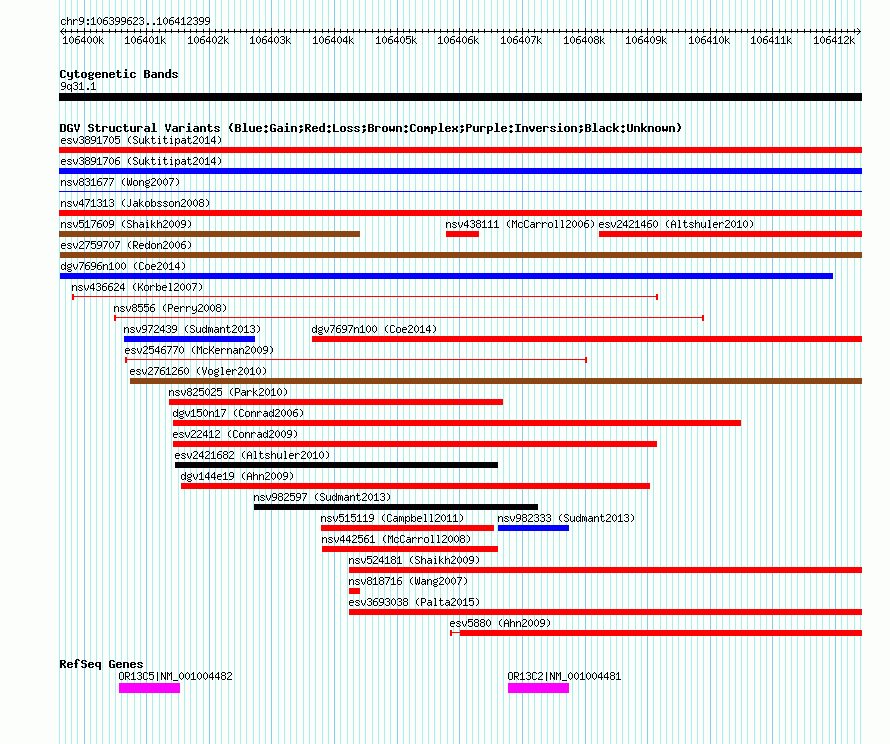The width and height of the screenshot is (890, 744).
Task: Open nsv442561 (McCarroll2008) variant
Action: (x=410, y=549)
